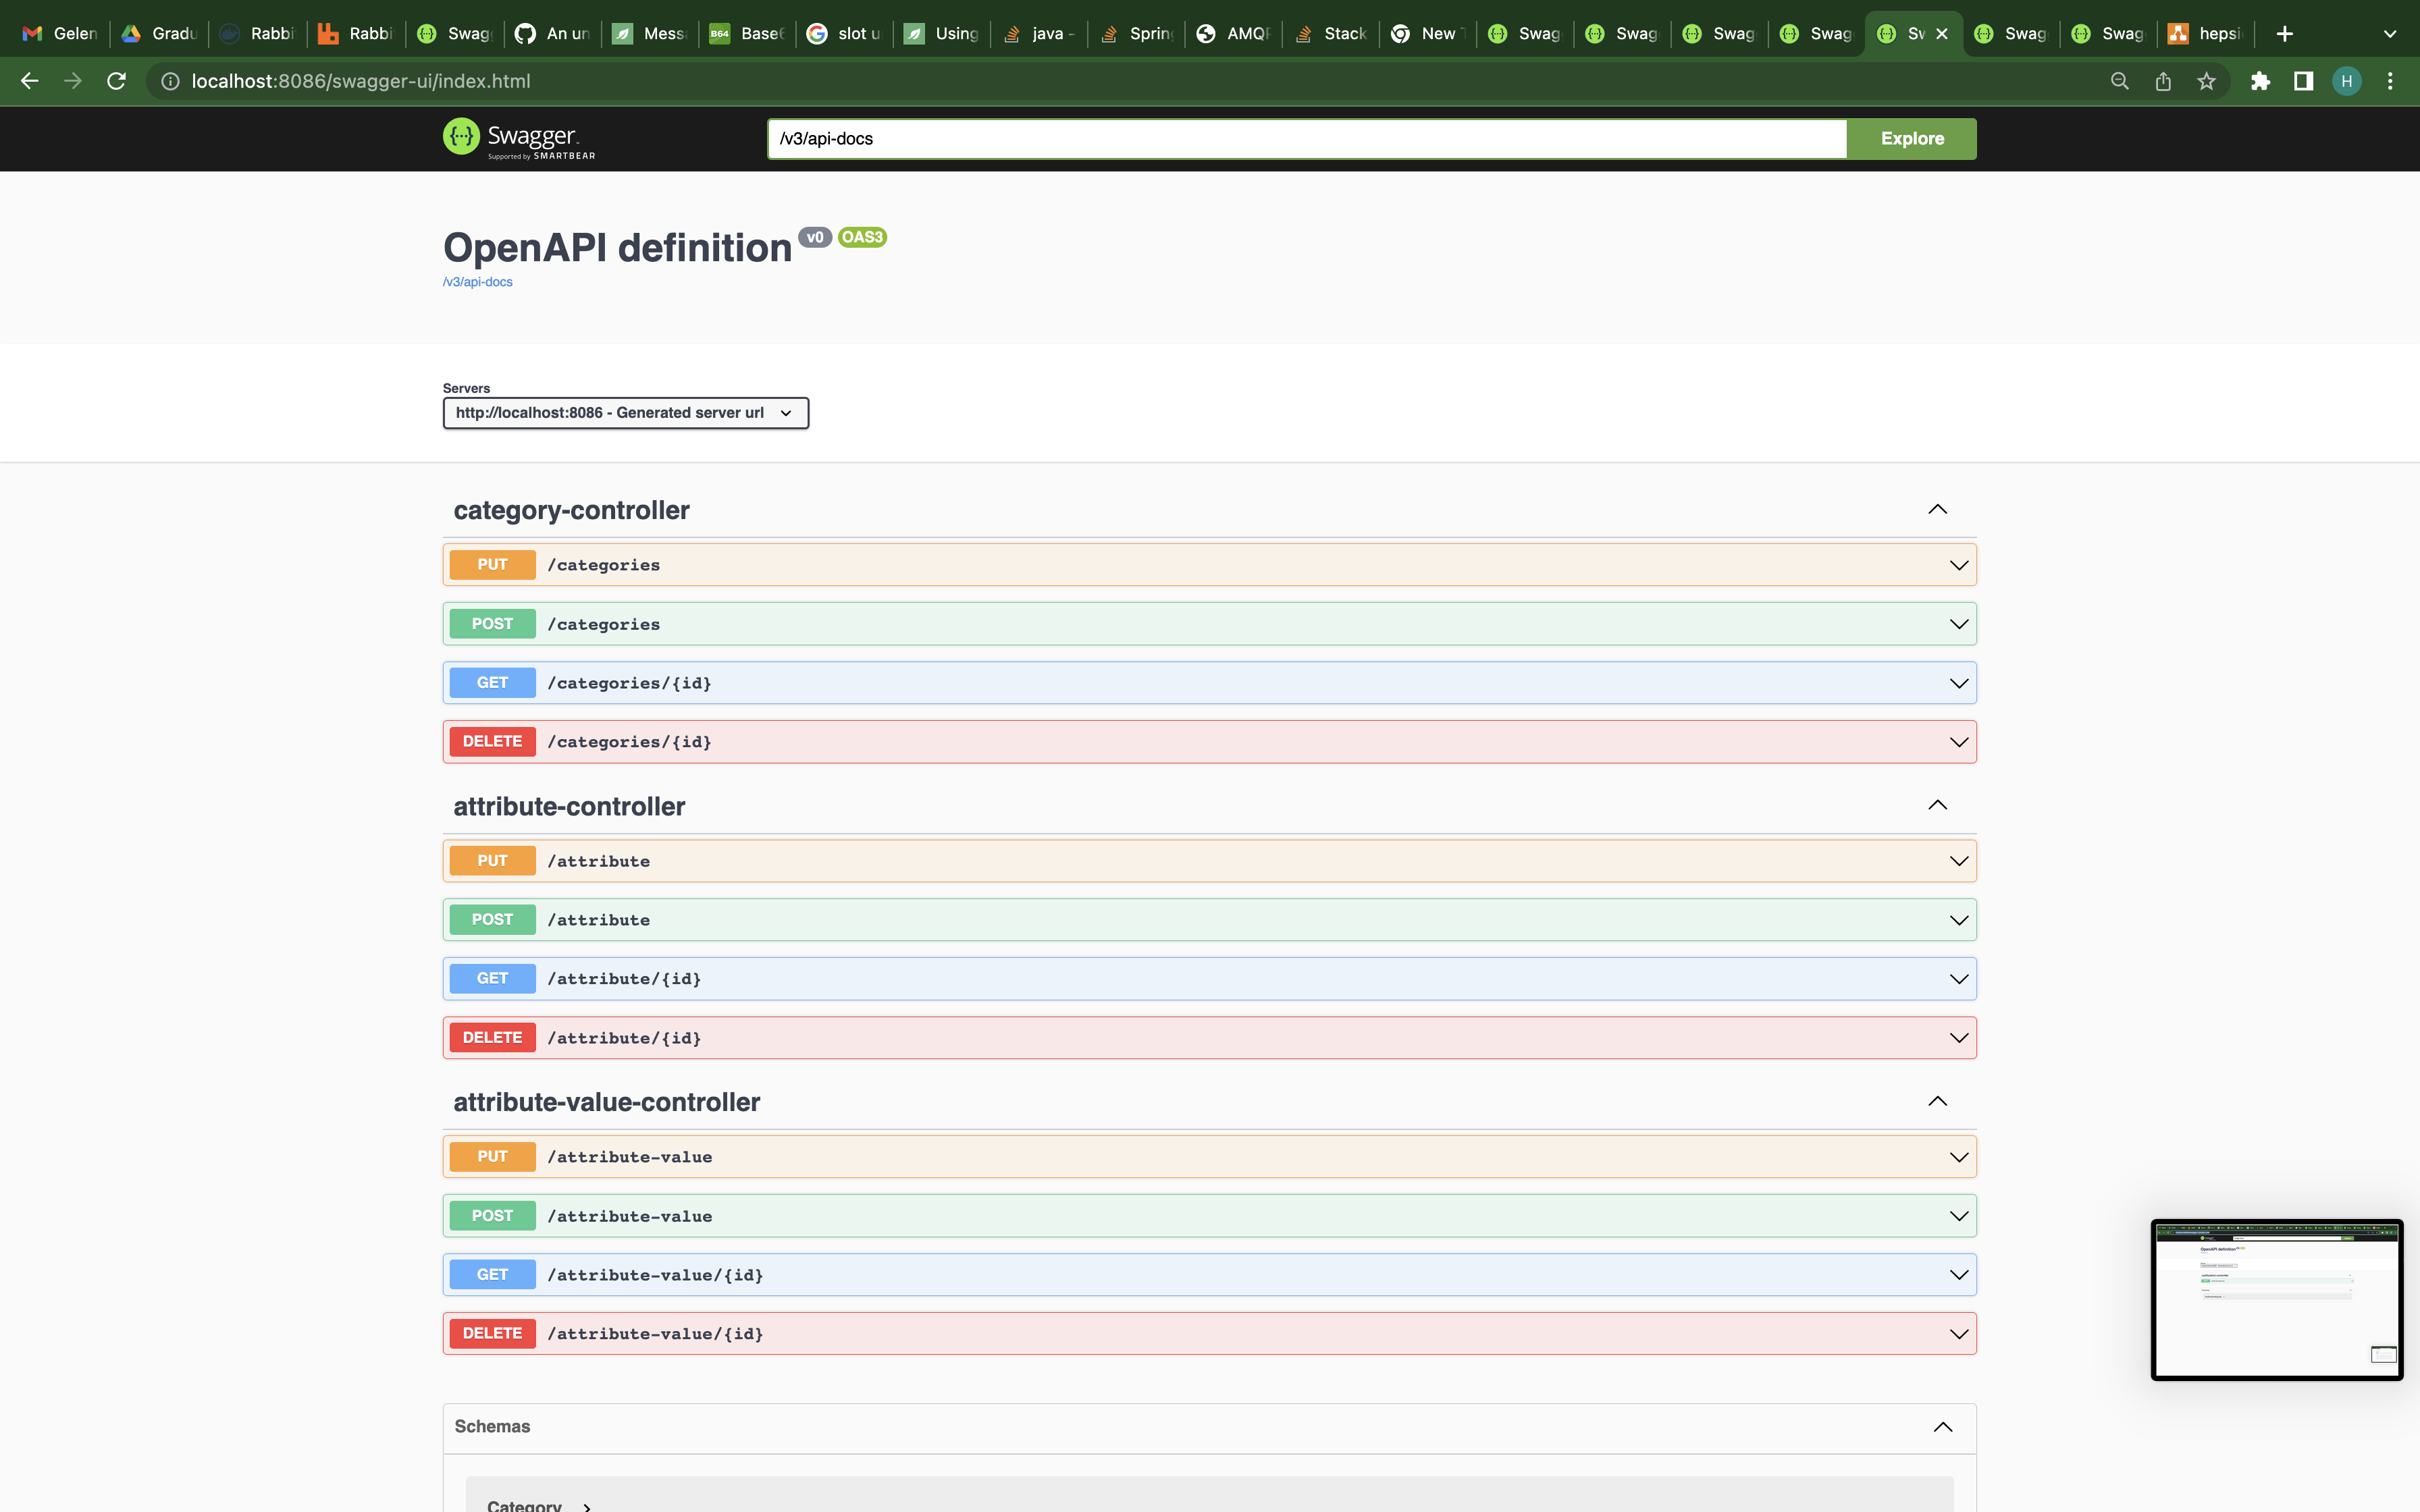The image size is (2420, 1512).
Task: Switch to the GitHub browser tab
Action: [553, 33]
